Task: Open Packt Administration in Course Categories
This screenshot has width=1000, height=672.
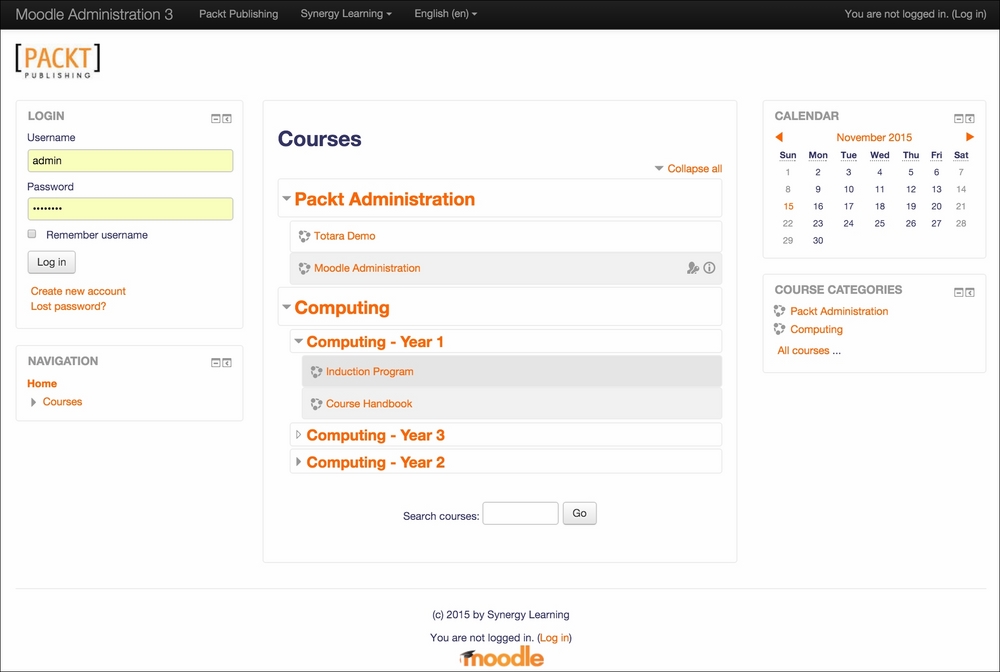Action: (839, 311)
